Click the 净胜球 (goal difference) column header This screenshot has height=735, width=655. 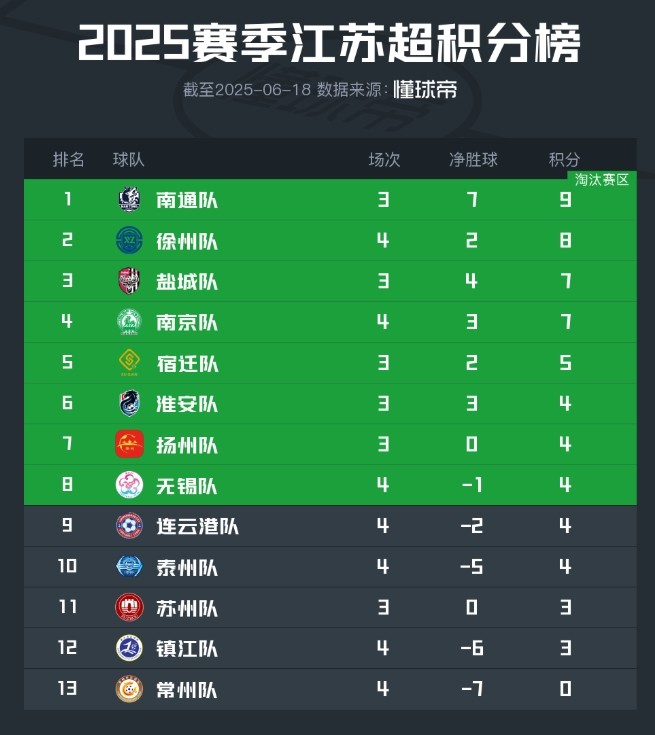pyautogui.click(x=473, y=160)
